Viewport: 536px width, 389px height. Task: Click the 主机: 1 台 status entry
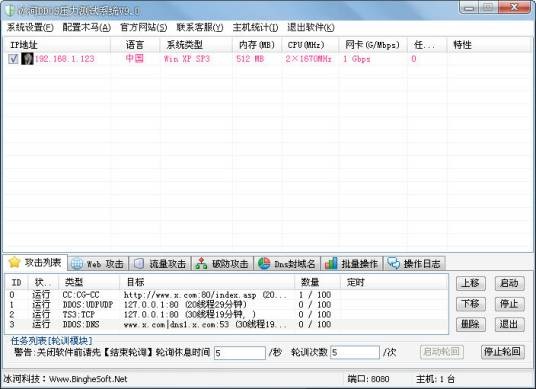(x=435, y=379)
